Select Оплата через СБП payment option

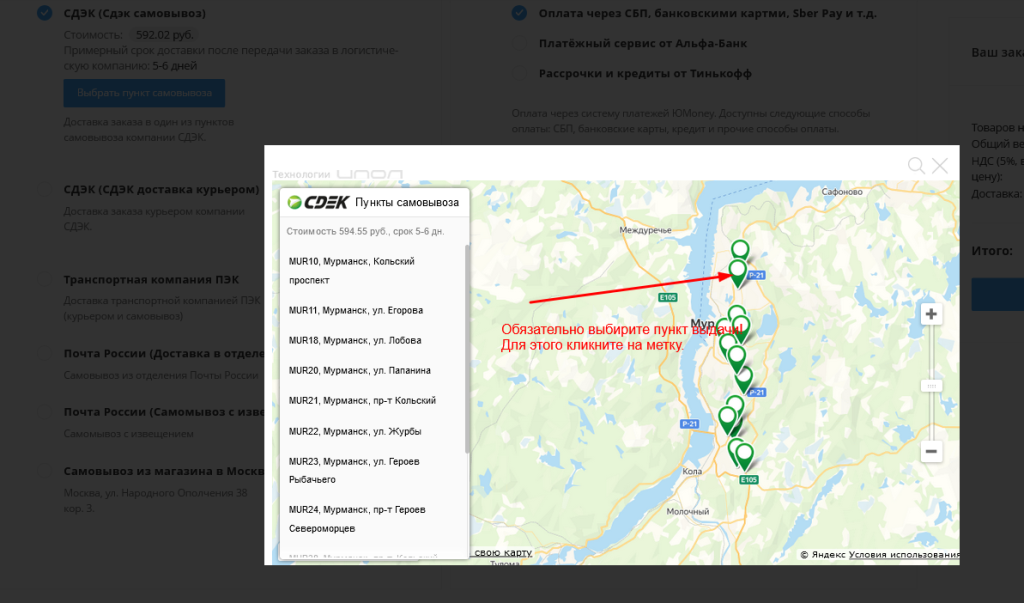pos(519,13)
